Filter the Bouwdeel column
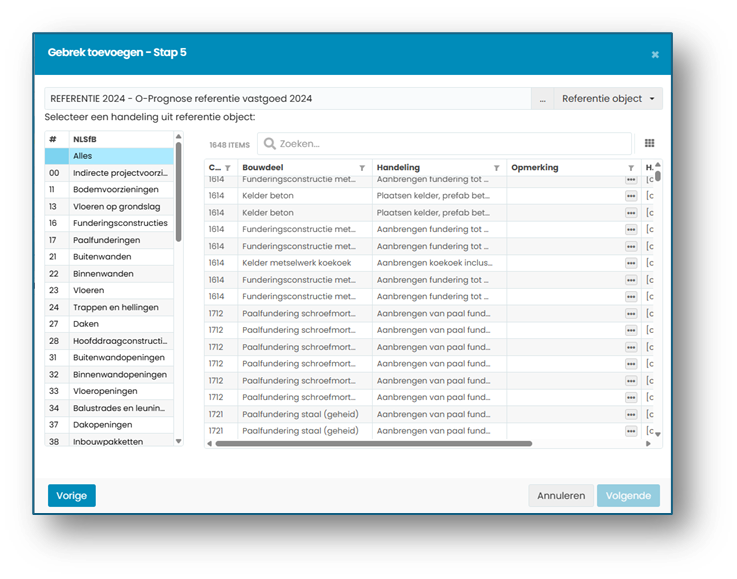This screenshot has width=737, height=579. click(362, 168)
